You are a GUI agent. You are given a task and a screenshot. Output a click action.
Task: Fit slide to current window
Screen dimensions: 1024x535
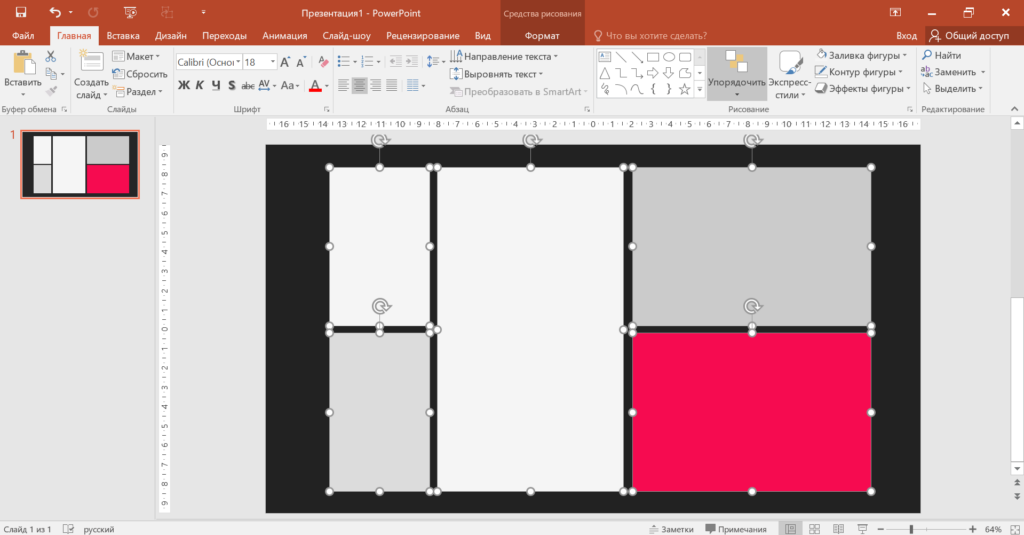pyautogui.click(x=1015, y=528)
